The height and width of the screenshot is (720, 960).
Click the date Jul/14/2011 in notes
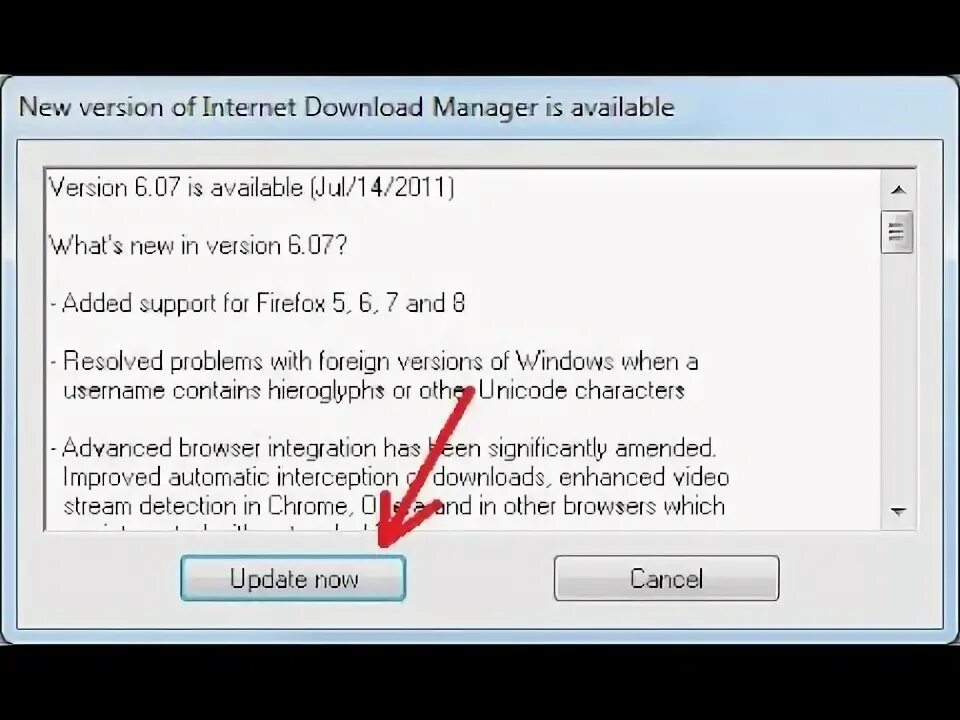383,187
